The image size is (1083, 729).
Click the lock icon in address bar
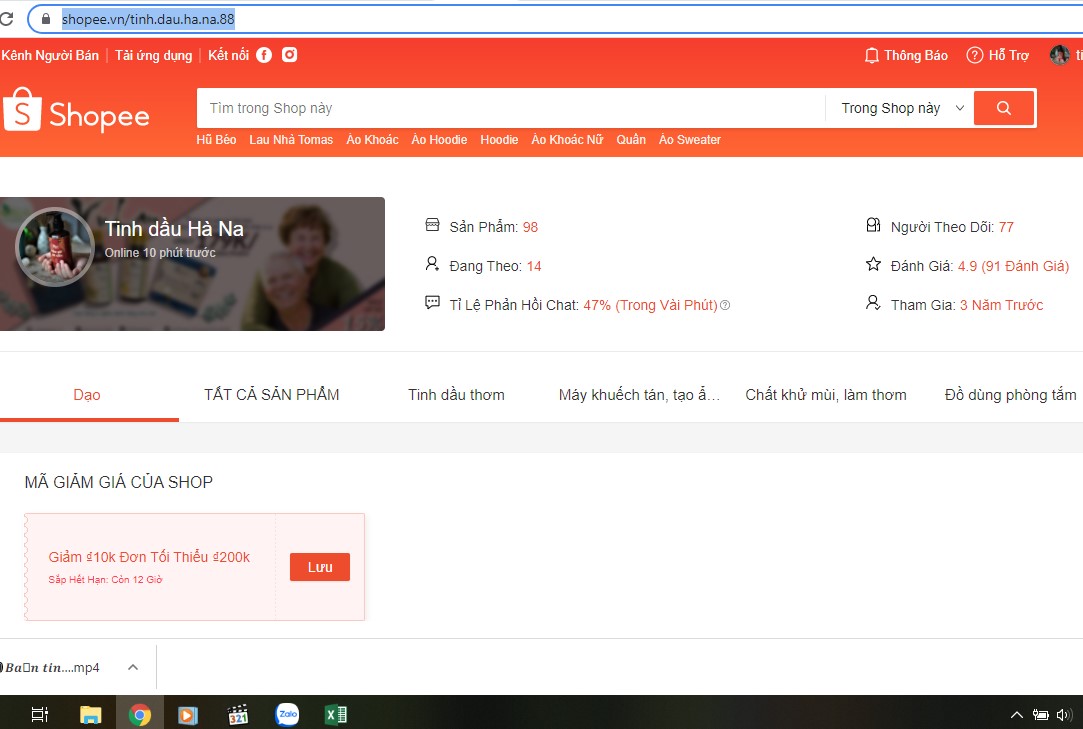pyautogui.click(x=46, y=19)
